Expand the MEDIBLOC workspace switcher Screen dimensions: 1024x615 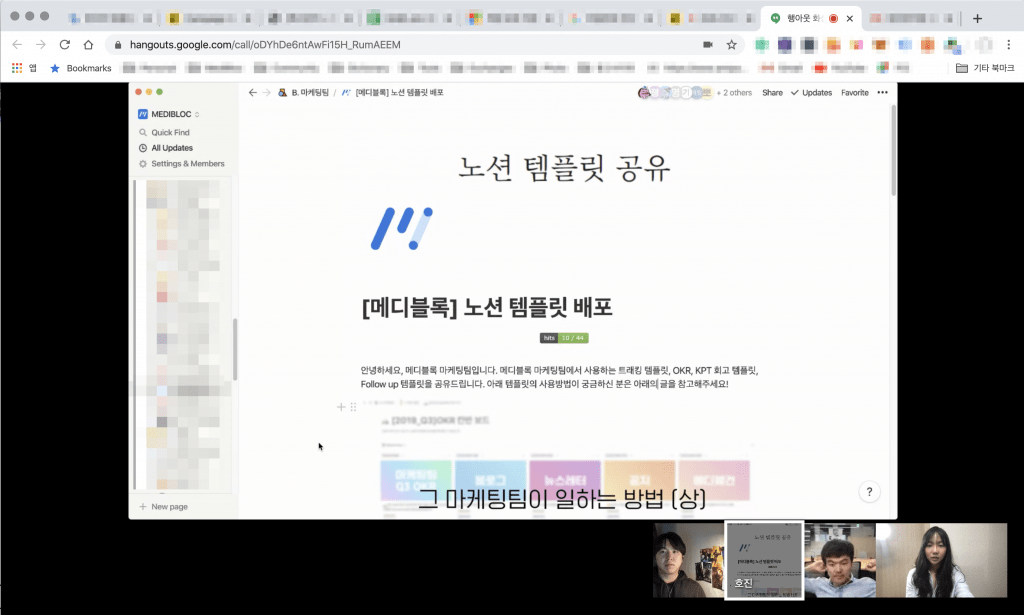pos(169,114)
